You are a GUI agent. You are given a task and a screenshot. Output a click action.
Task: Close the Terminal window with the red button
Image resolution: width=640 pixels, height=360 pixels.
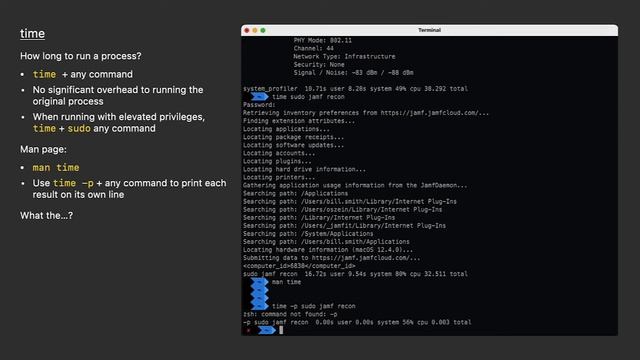pos(247,30)
